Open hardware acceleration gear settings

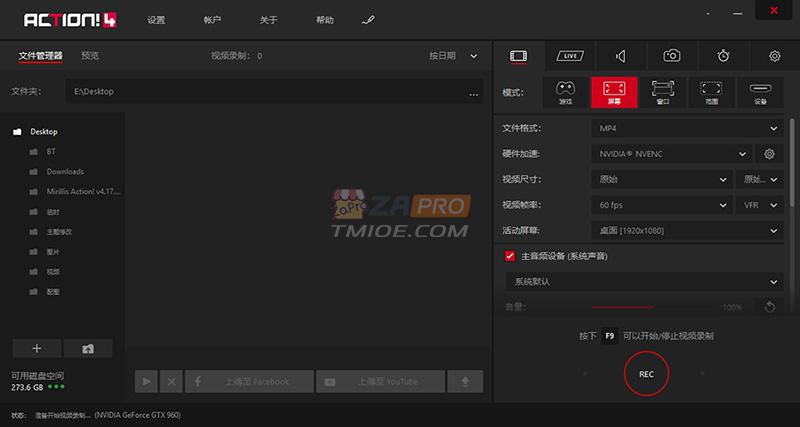769,154
